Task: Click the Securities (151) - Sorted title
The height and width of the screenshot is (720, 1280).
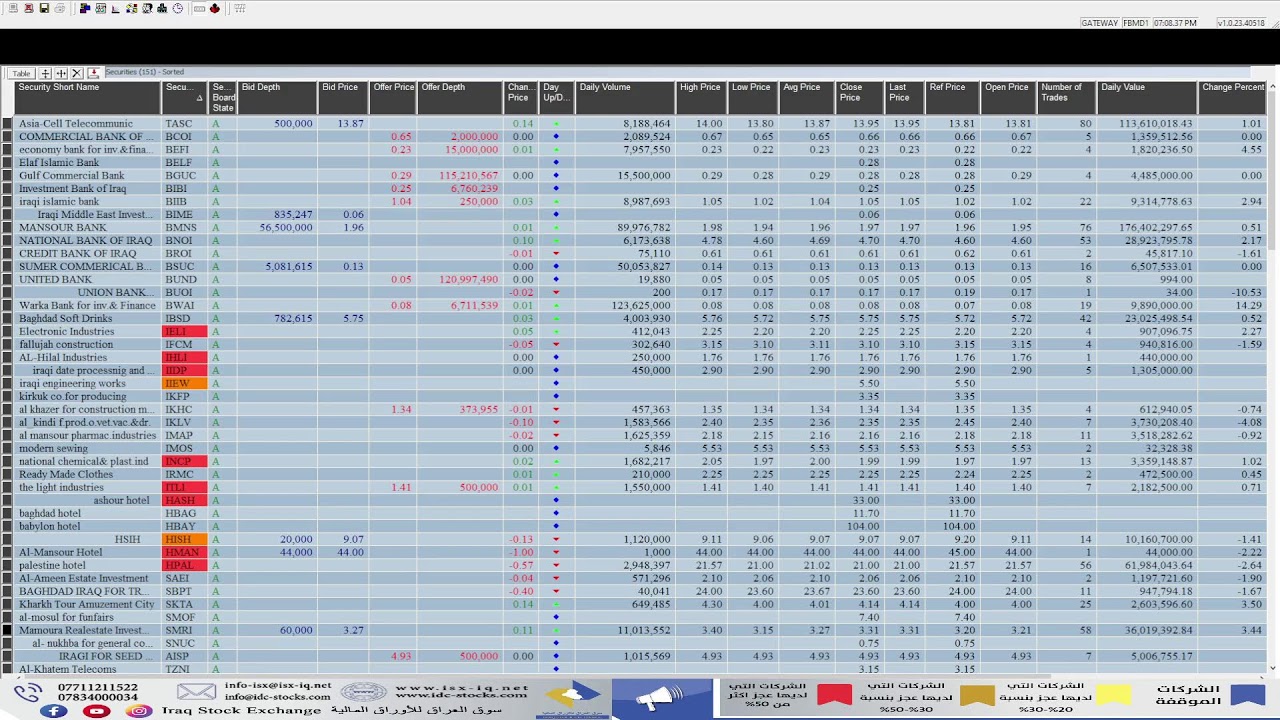Action: point(145,72)
